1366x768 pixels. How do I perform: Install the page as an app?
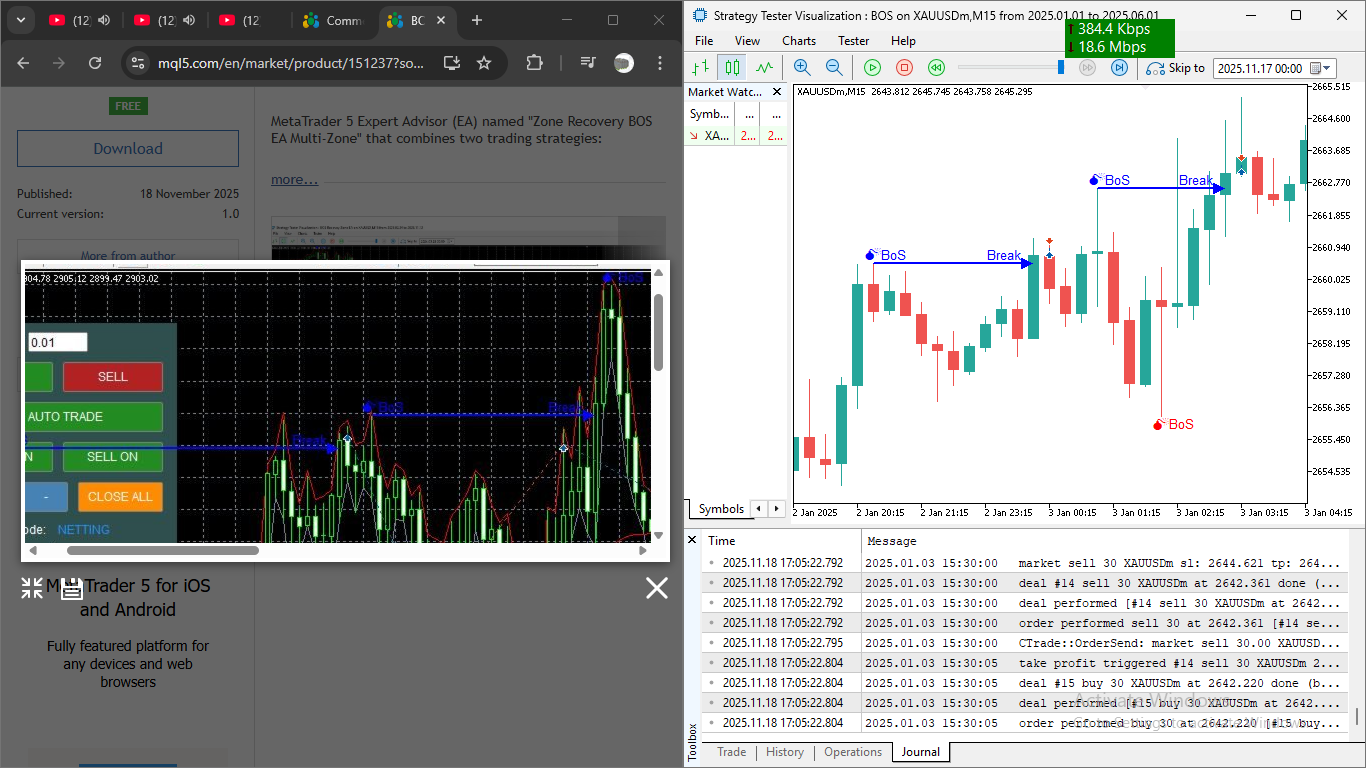(452, 63)
